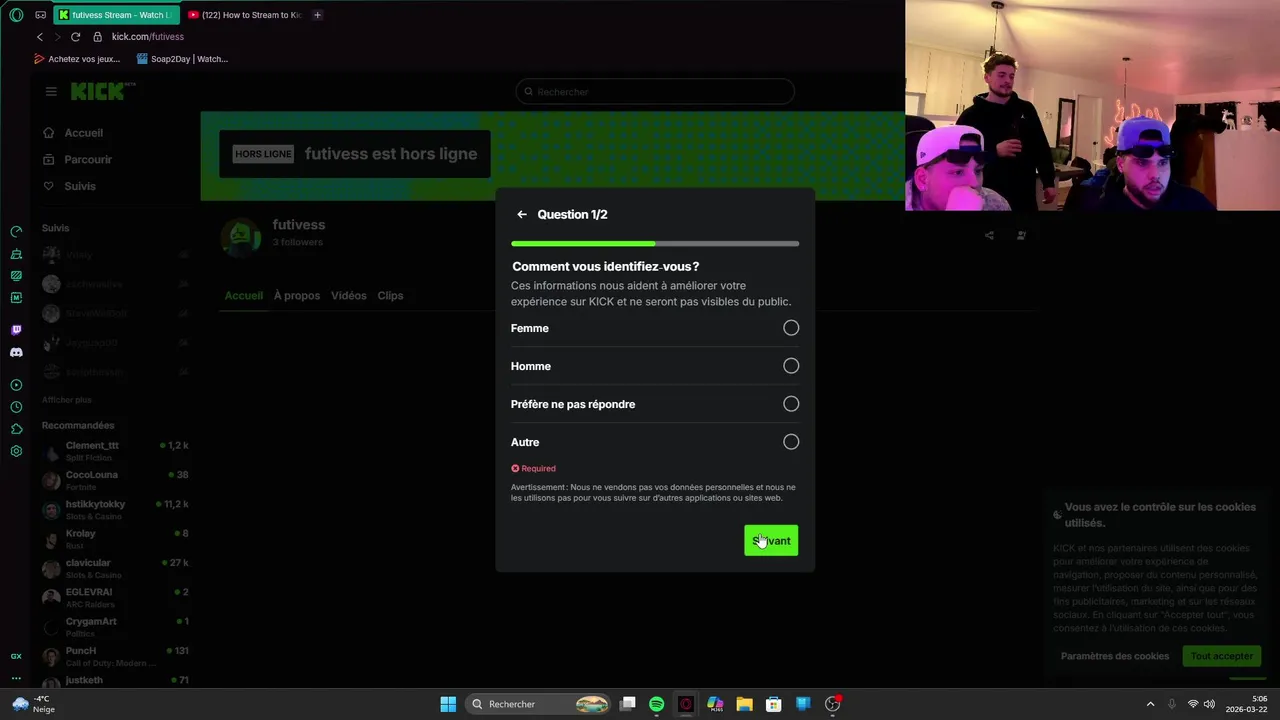Click the question progress bar
Viewport: 1280px width, 720px height.
[655, 243]
